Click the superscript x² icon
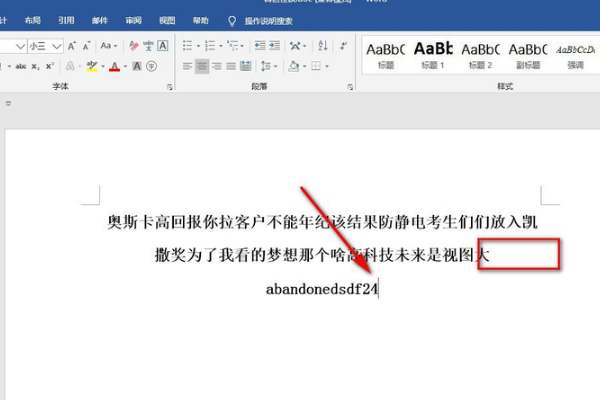Image resolution: width=600 pixels, height=400 pixels. point(50,66)
